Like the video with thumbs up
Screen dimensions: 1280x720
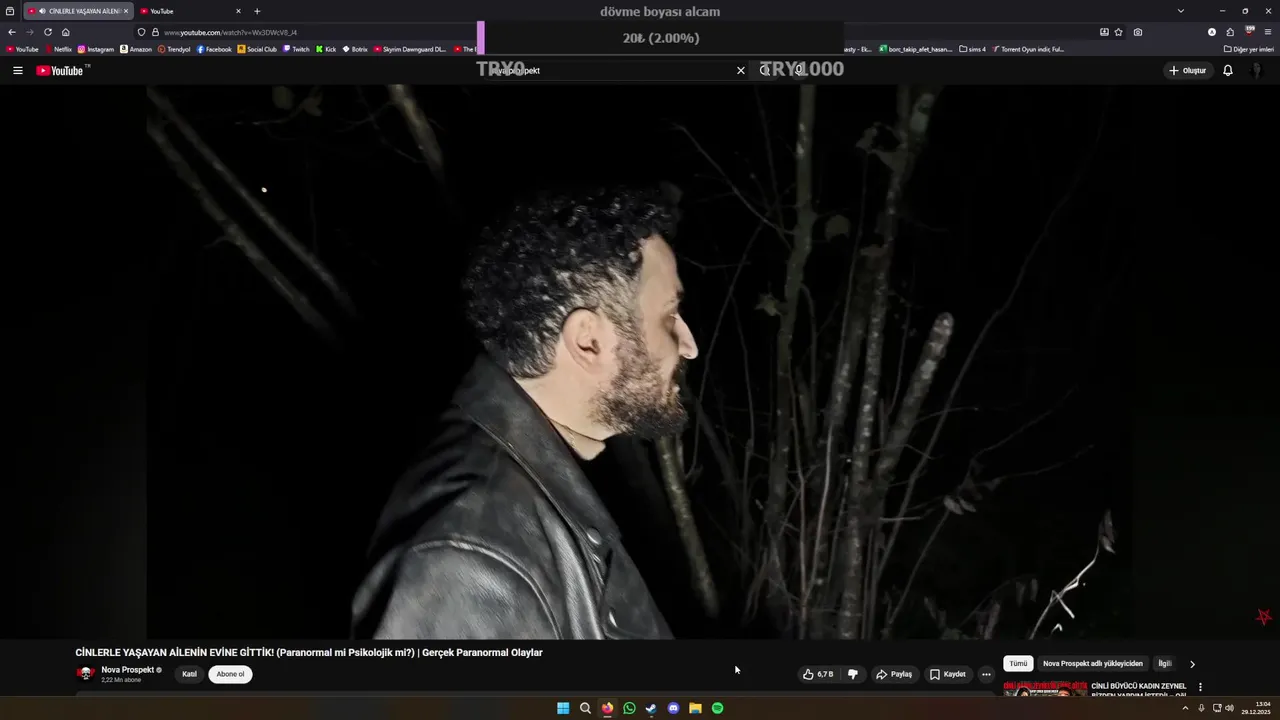tap(818, 674)
